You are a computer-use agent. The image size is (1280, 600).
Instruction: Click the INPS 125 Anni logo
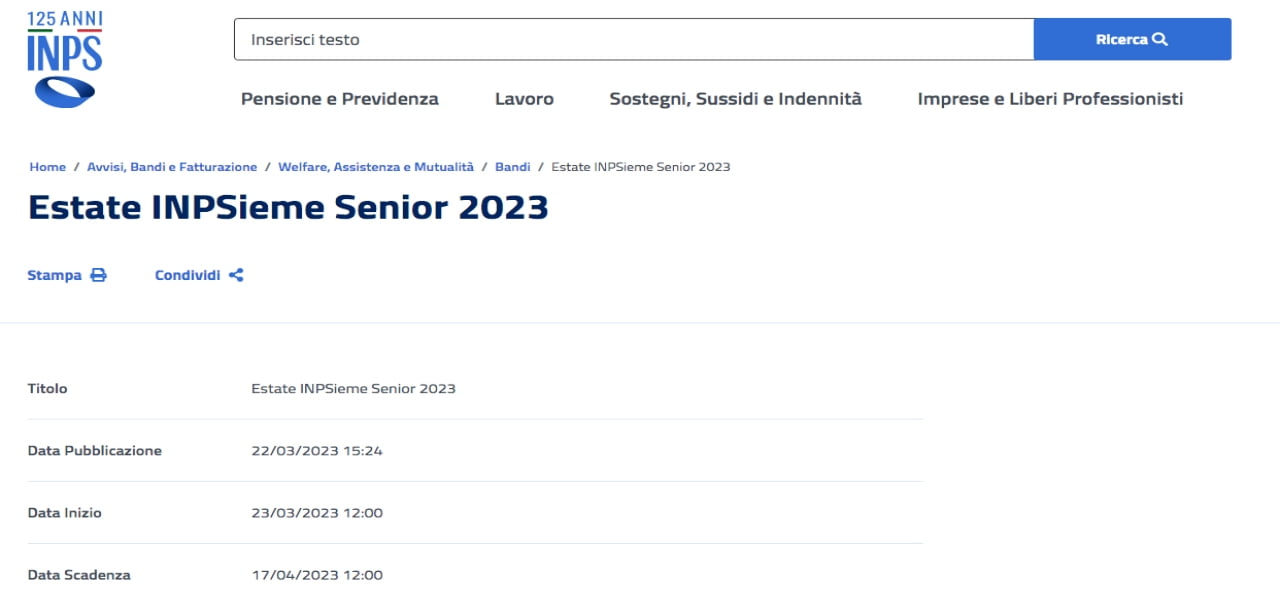(x=65, y=59)
